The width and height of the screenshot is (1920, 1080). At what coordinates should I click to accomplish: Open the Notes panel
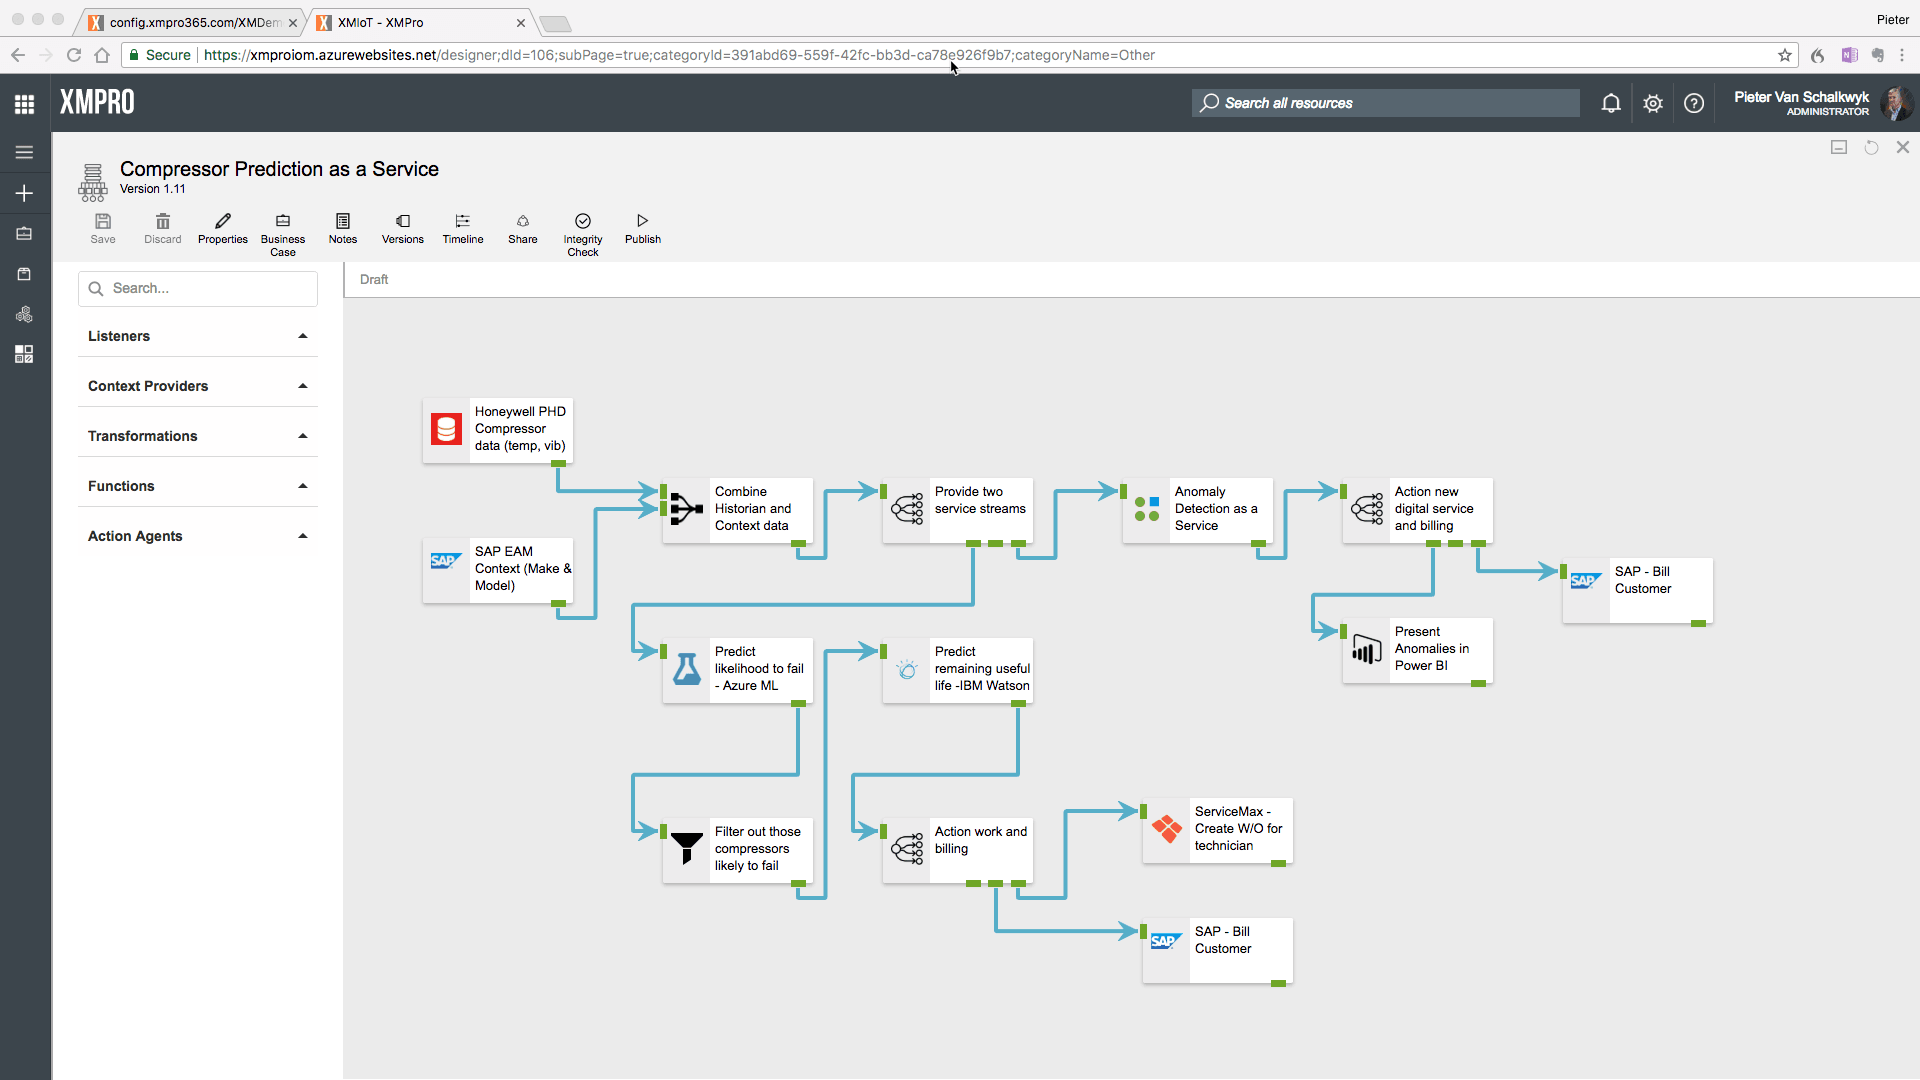[343, 228]
